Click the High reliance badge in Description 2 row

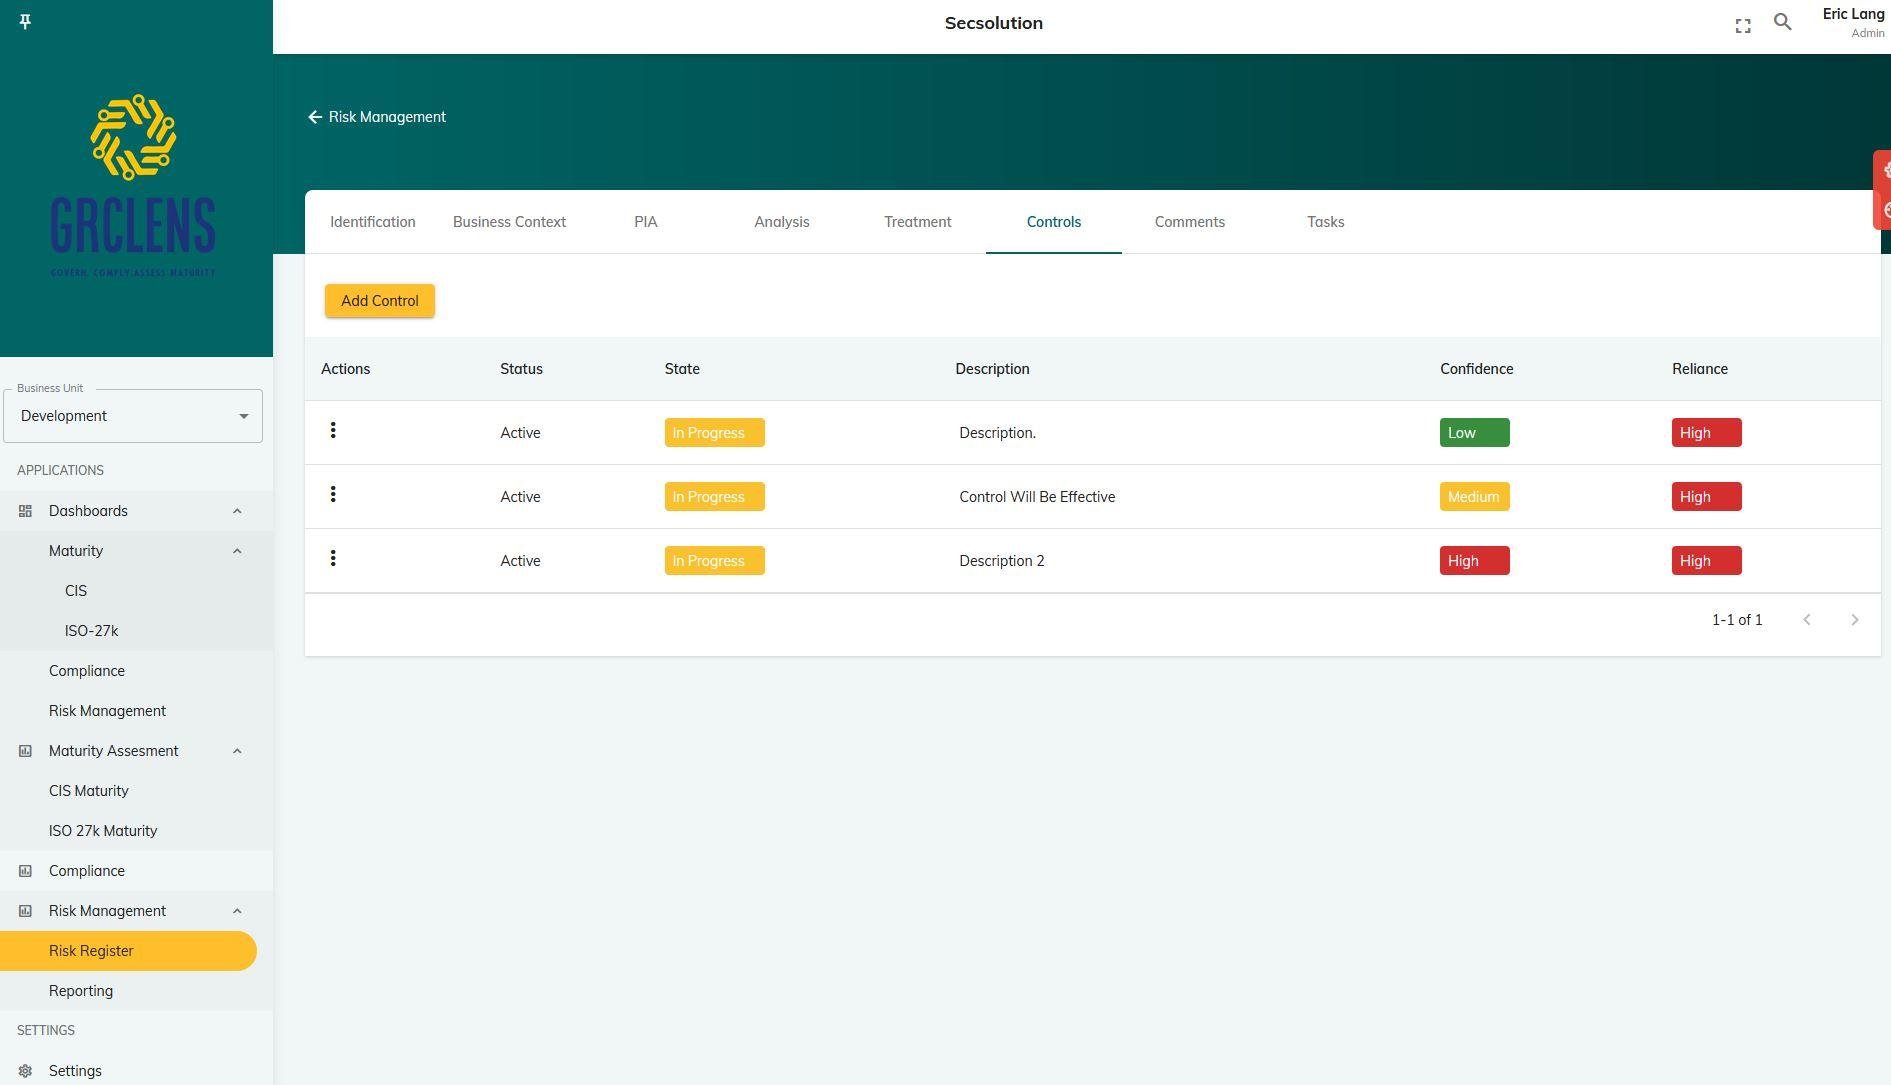click(1707, 561)
